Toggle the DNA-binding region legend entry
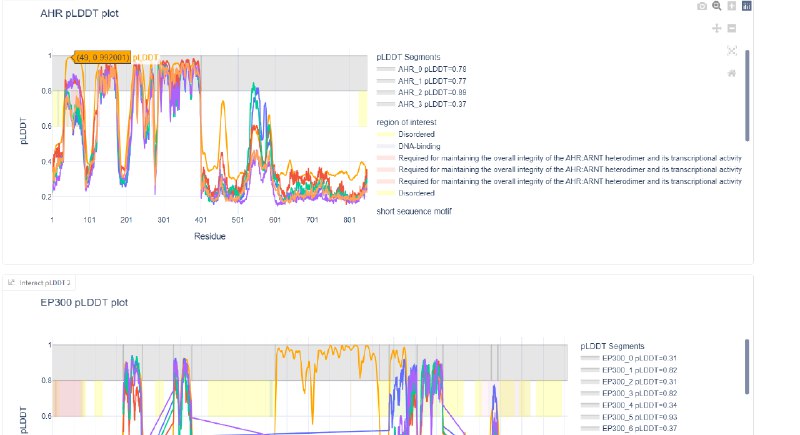The width and height of the screenshot is (800, 435). 409,146
